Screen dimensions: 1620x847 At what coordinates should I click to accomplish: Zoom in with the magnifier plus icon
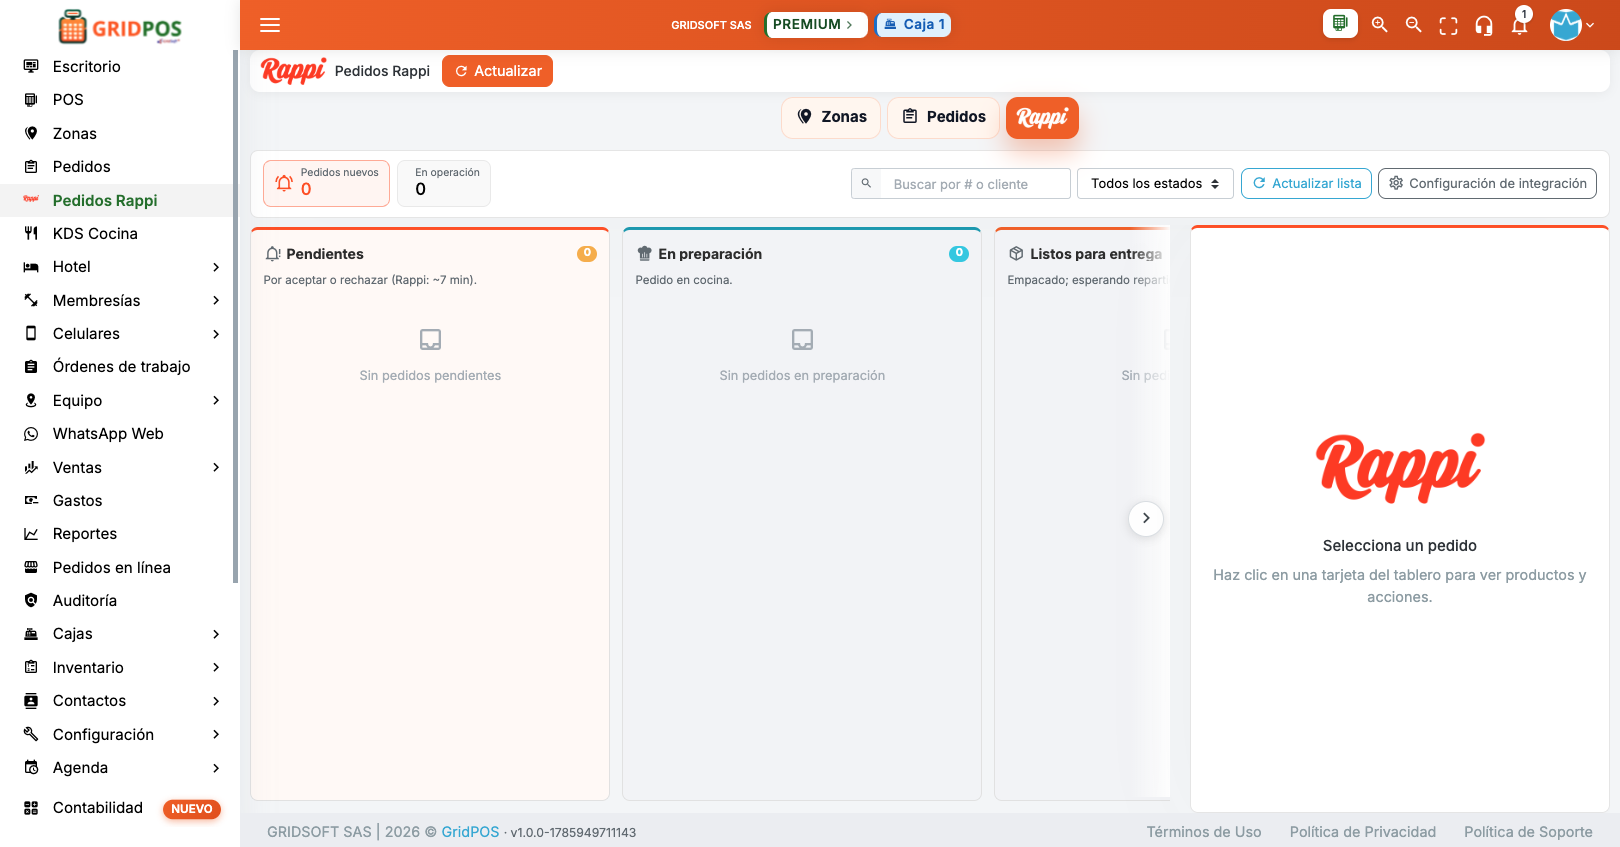[x=1379, y=25]
